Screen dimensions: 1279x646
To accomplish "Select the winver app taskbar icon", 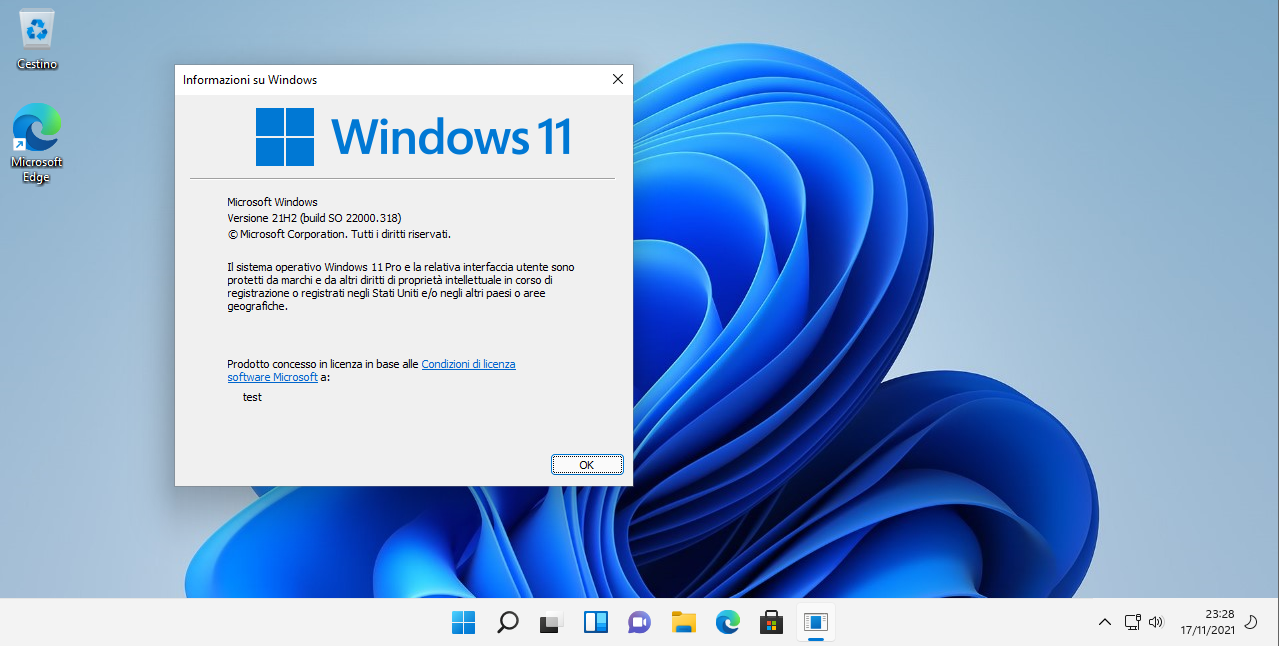I will tap(816, 622).
